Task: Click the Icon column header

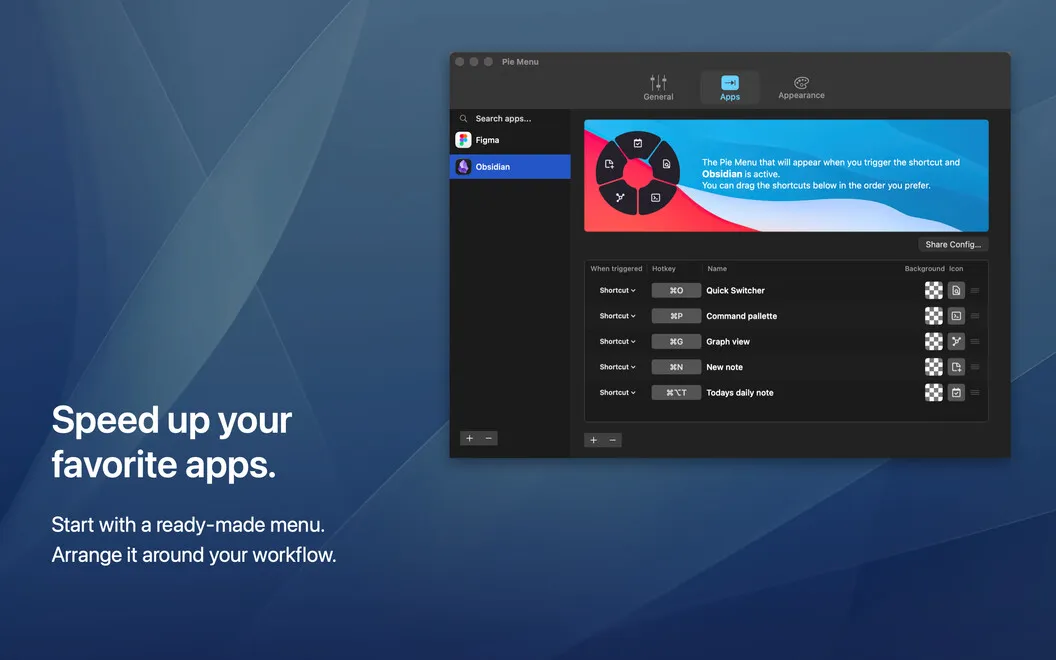Action: [x=956, y=269]
